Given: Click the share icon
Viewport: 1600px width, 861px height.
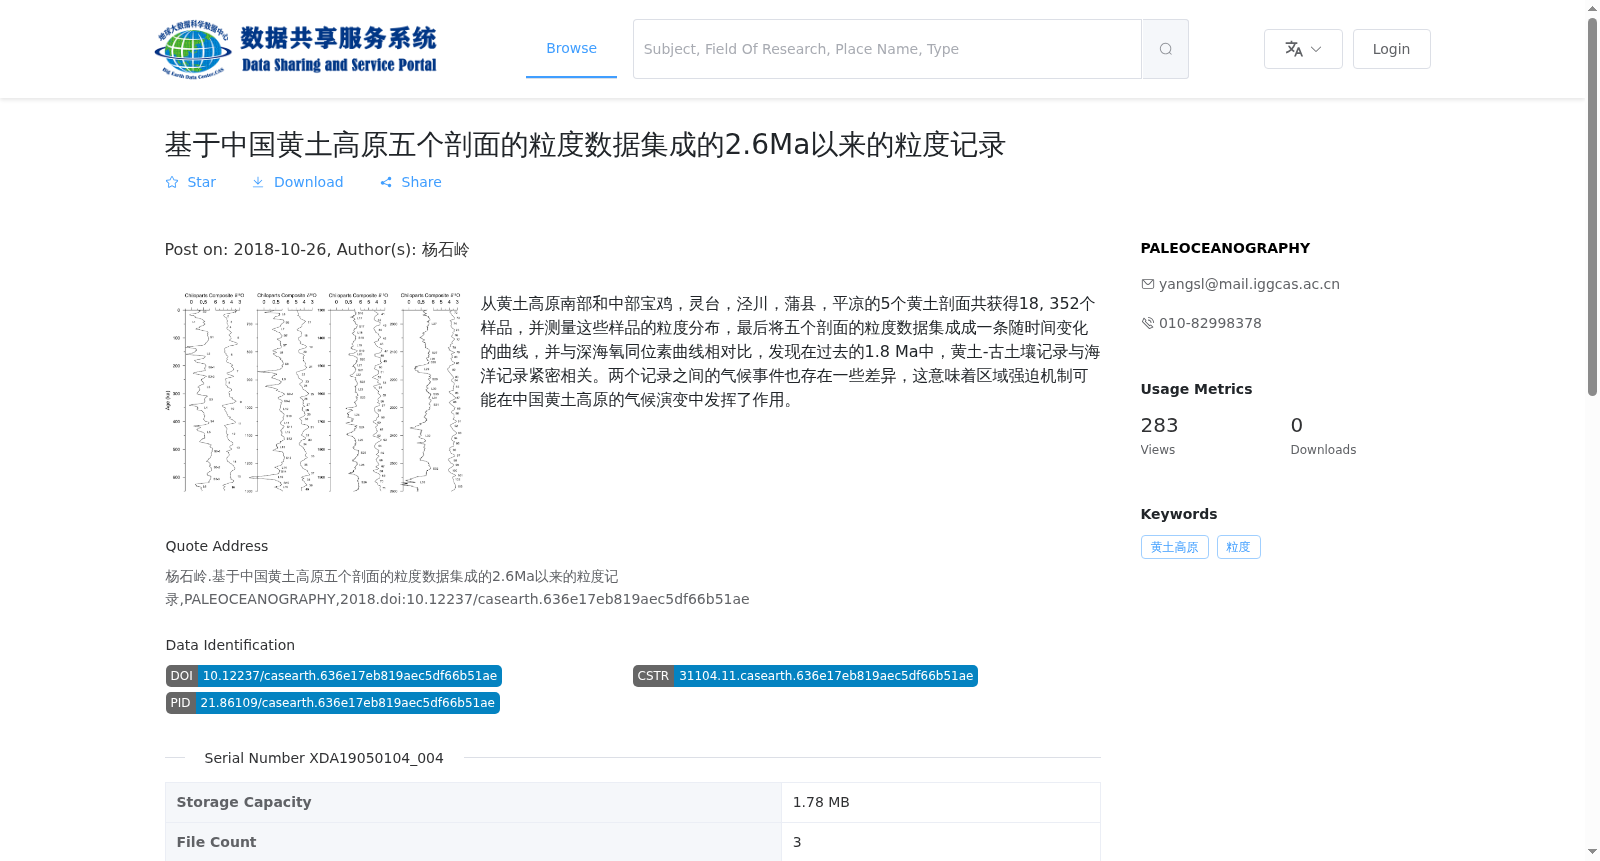Looking at the screenshot, I should click(x=386, y=182).
